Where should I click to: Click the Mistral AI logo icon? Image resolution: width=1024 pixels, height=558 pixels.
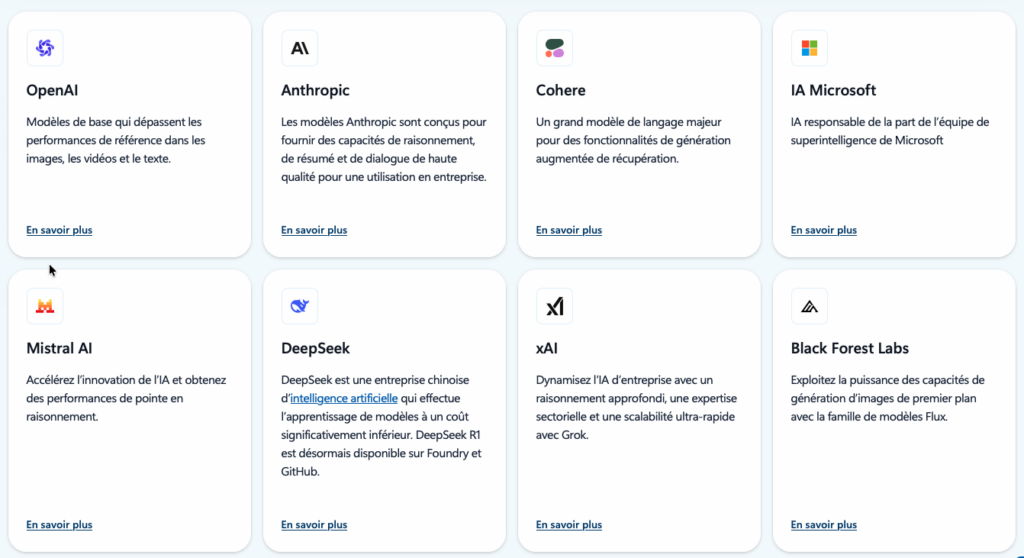tap(45, 306)
